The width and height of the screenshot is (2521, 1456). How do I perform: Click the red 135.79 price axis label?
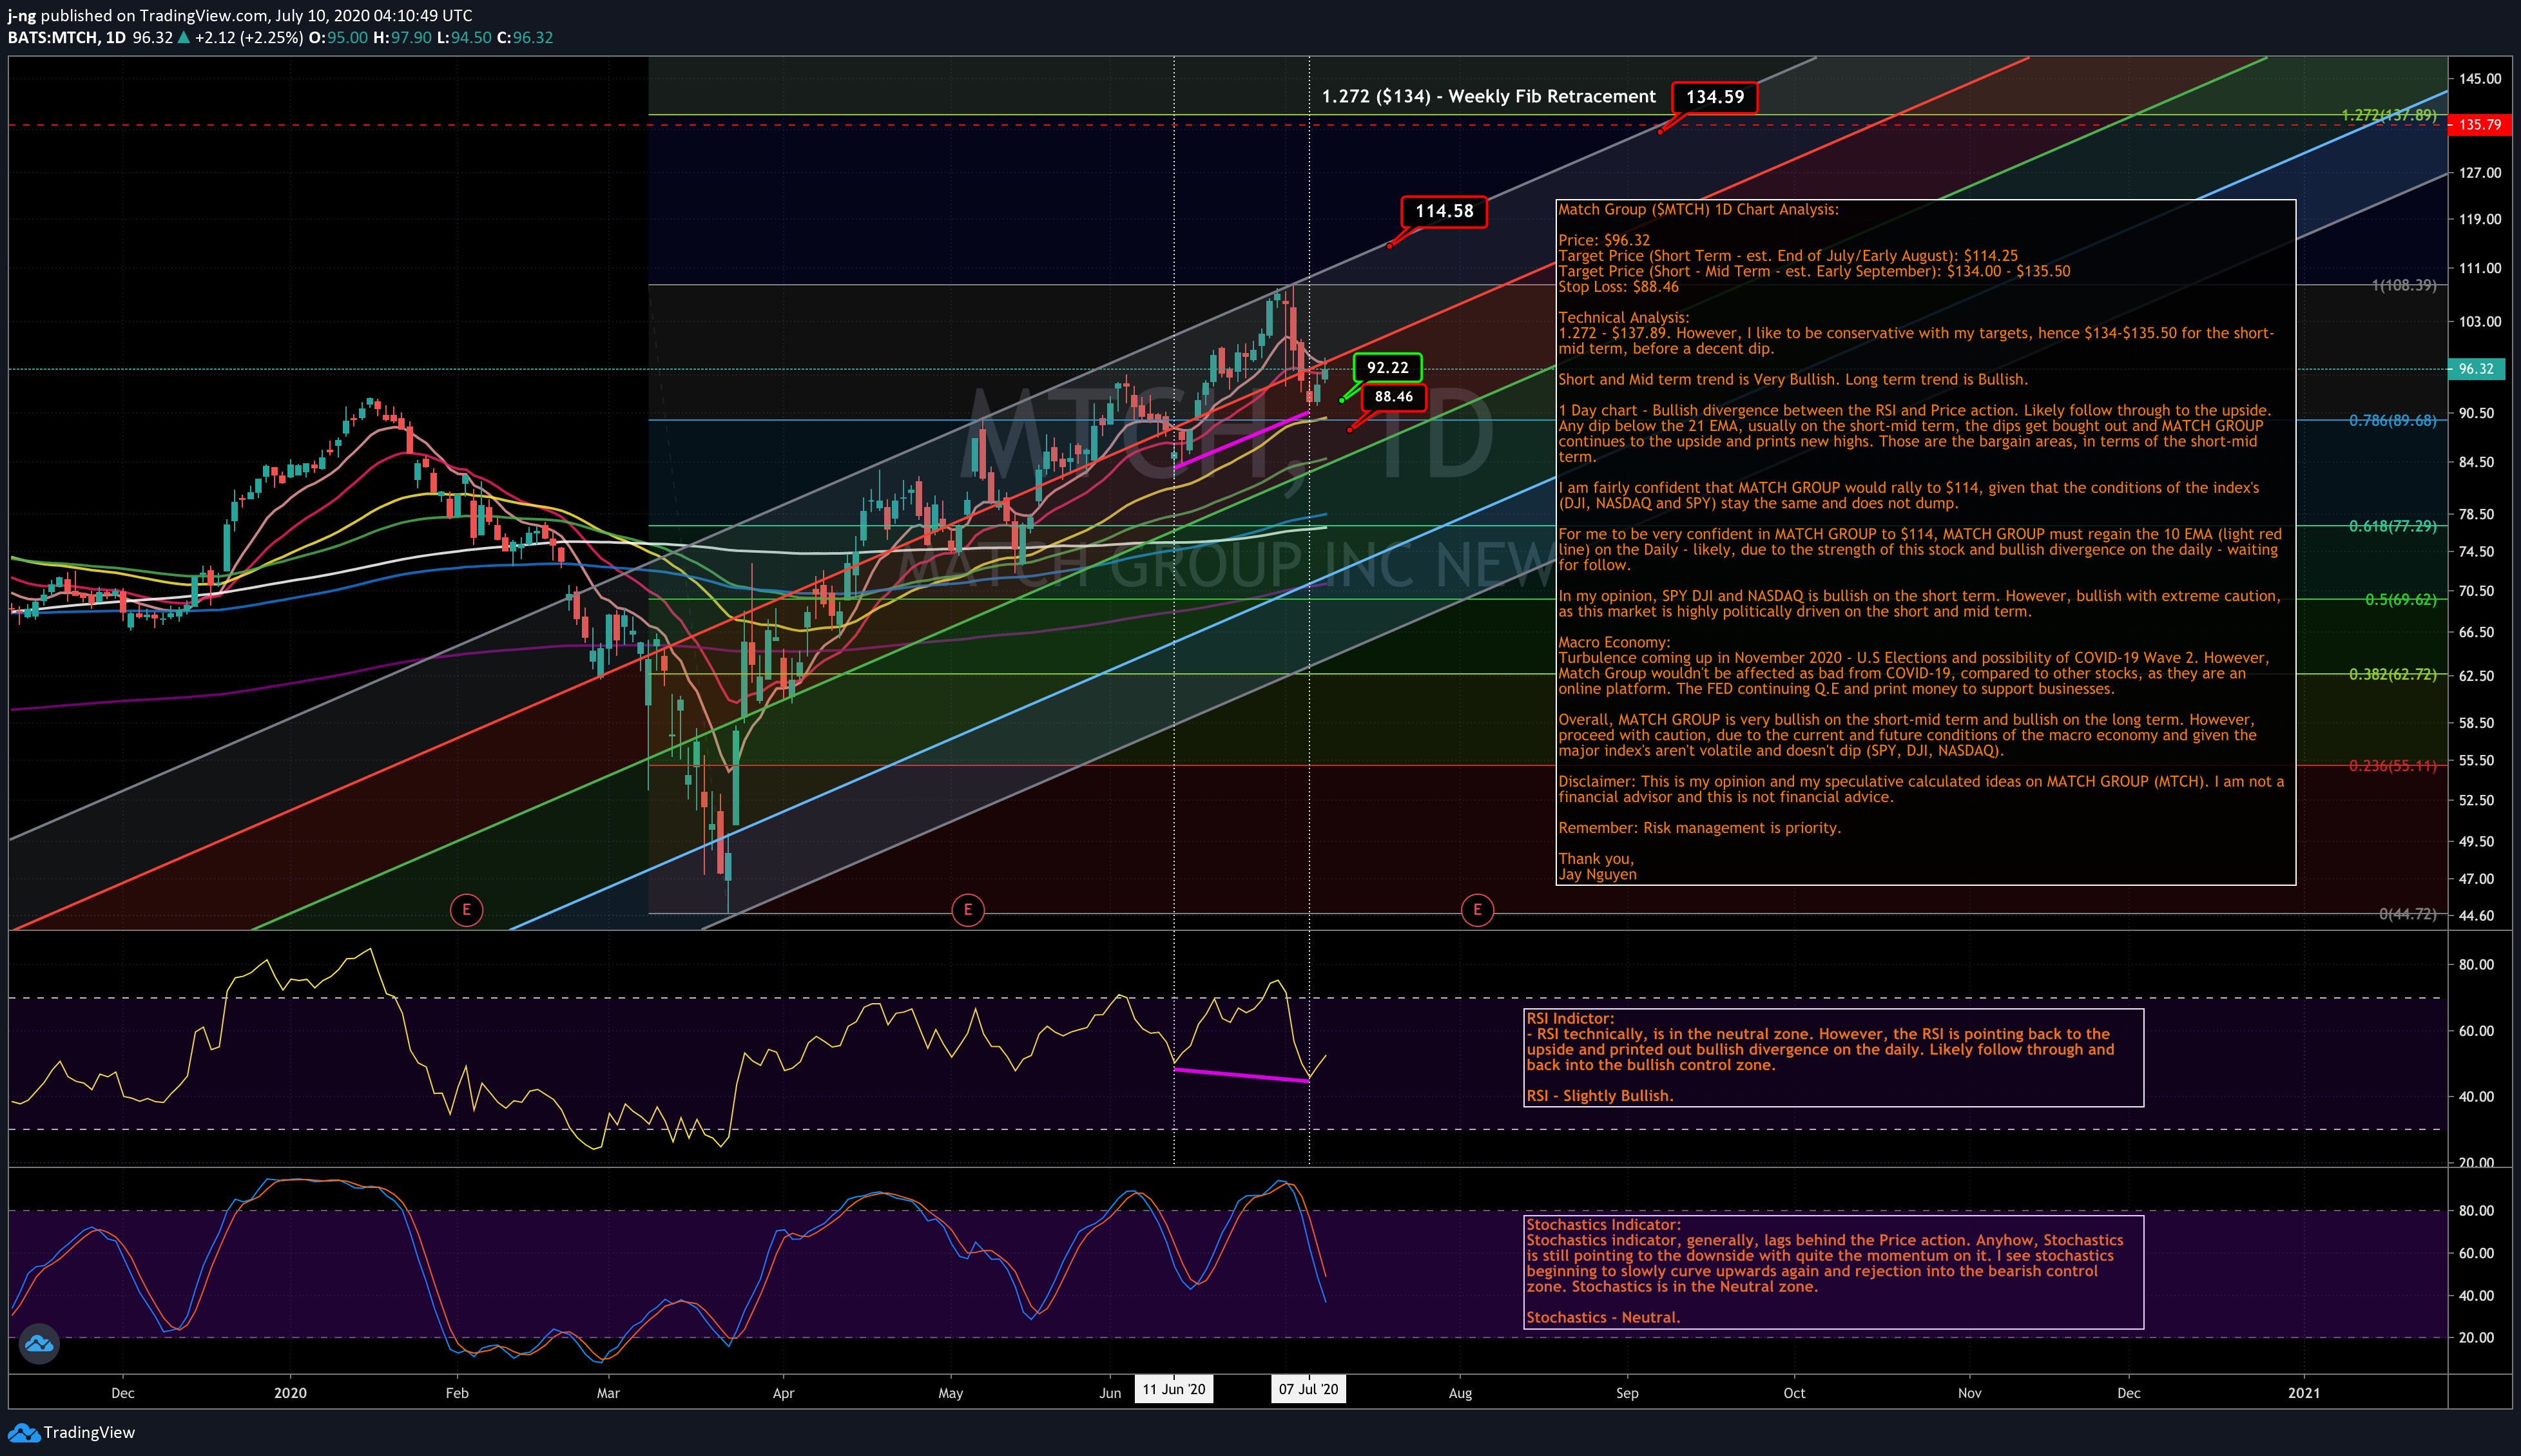[x=2479, y=125]
